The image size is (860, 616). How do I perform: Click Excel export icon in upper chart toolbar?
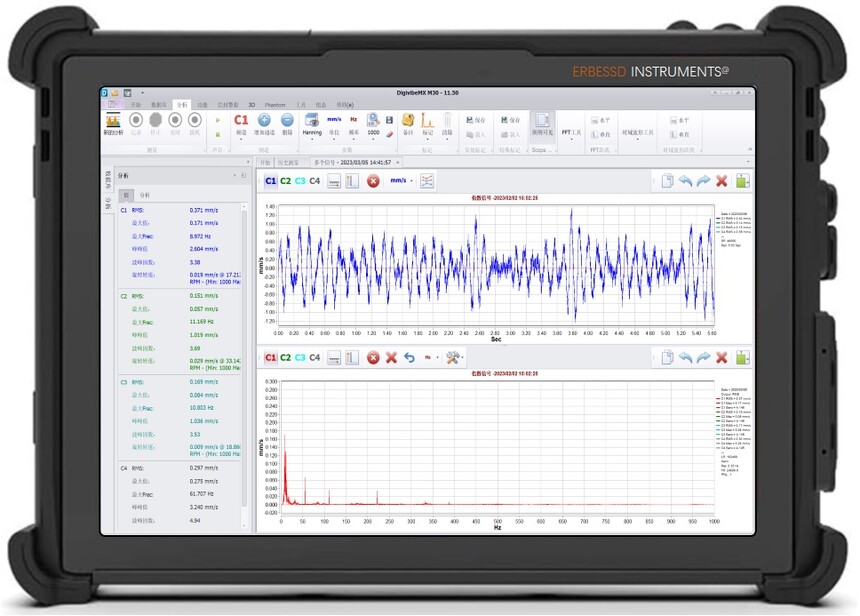click(743, 181)
